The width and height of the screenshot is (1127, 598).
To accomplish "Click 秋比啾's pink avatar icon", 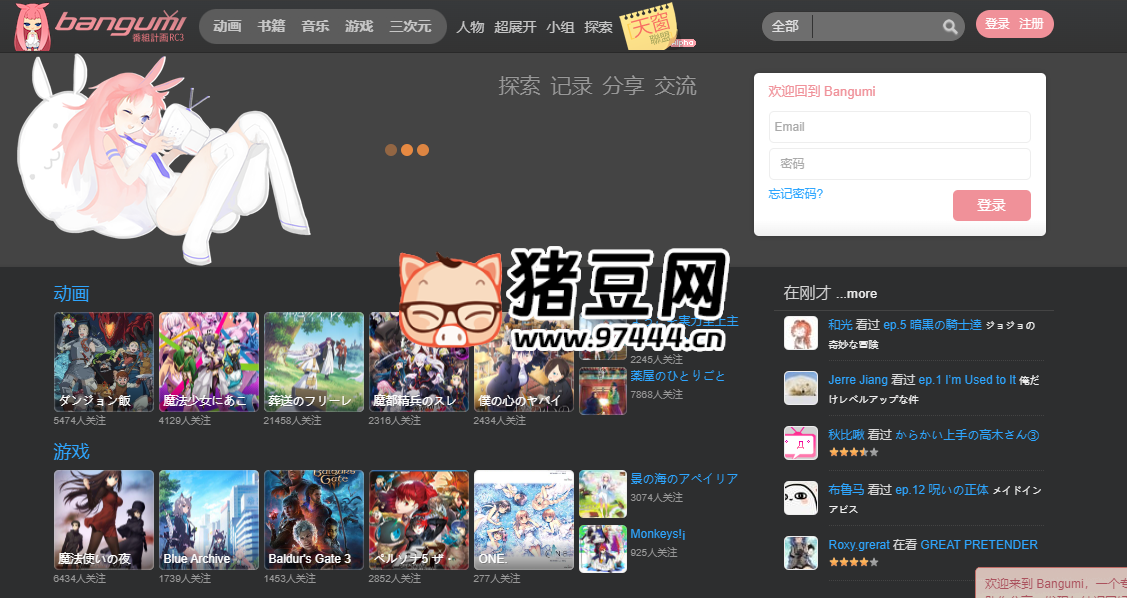I will (800, 442).
